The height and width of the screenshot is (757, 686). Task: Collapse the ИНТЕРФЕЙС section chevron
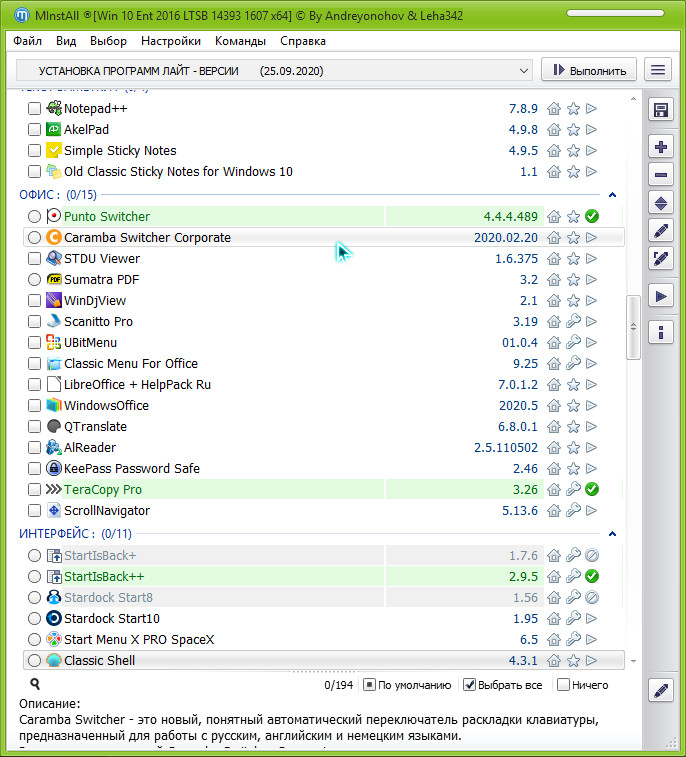[x=612, y=534]
